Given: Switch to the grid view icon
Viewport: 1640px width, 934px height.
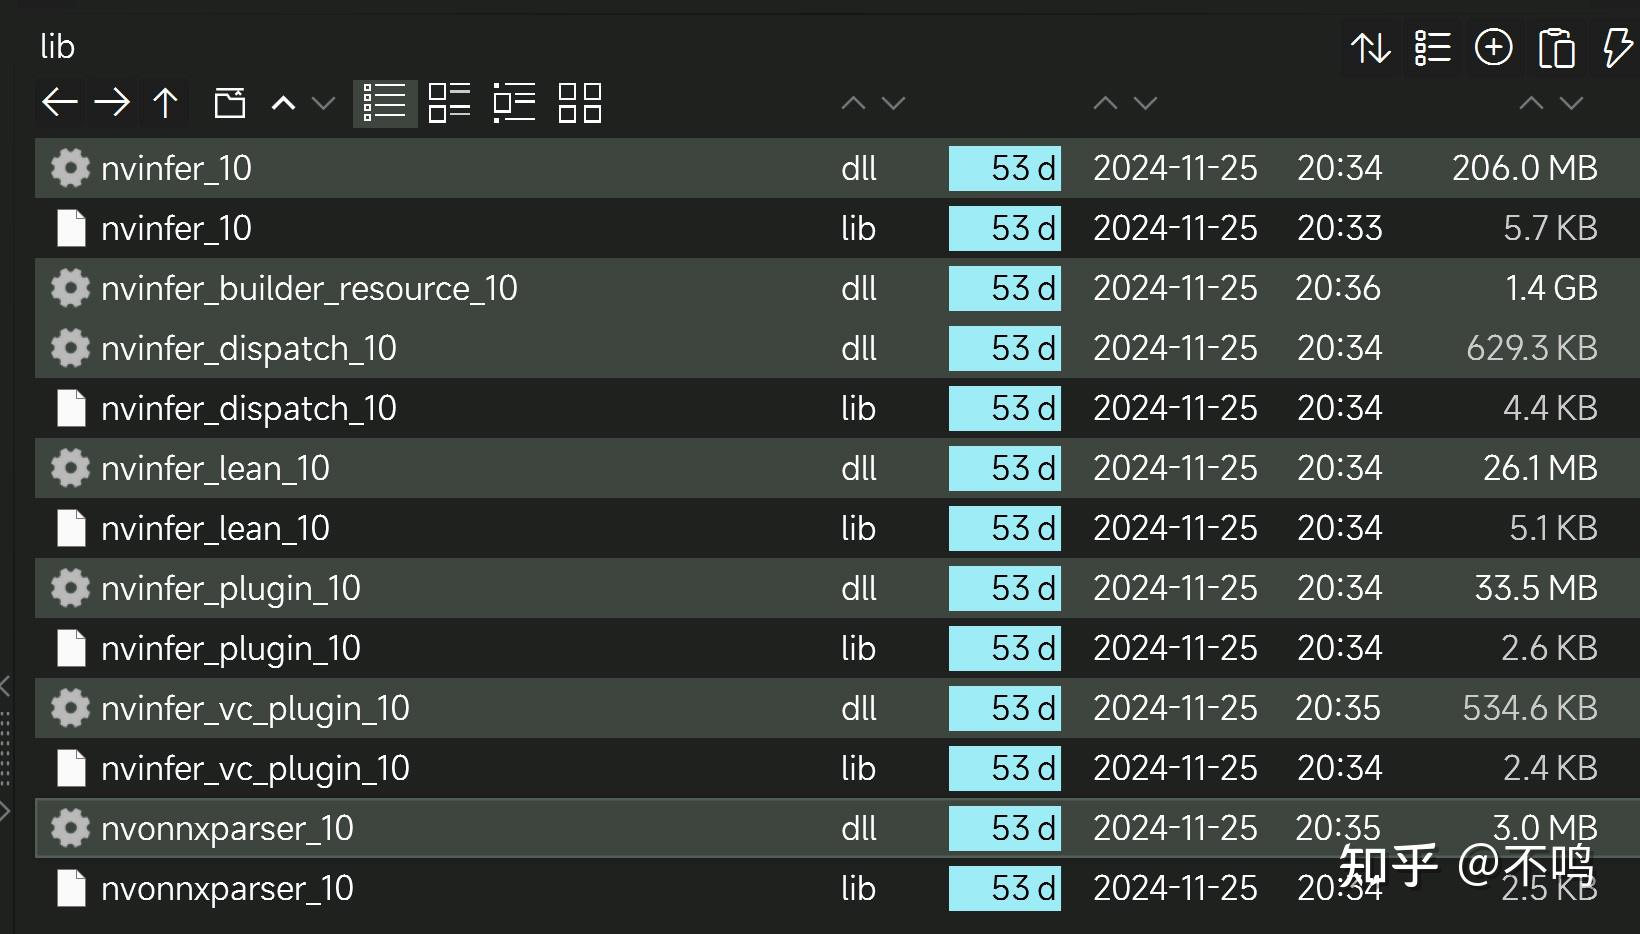Looking at the screenshot, I should (580, 102).
